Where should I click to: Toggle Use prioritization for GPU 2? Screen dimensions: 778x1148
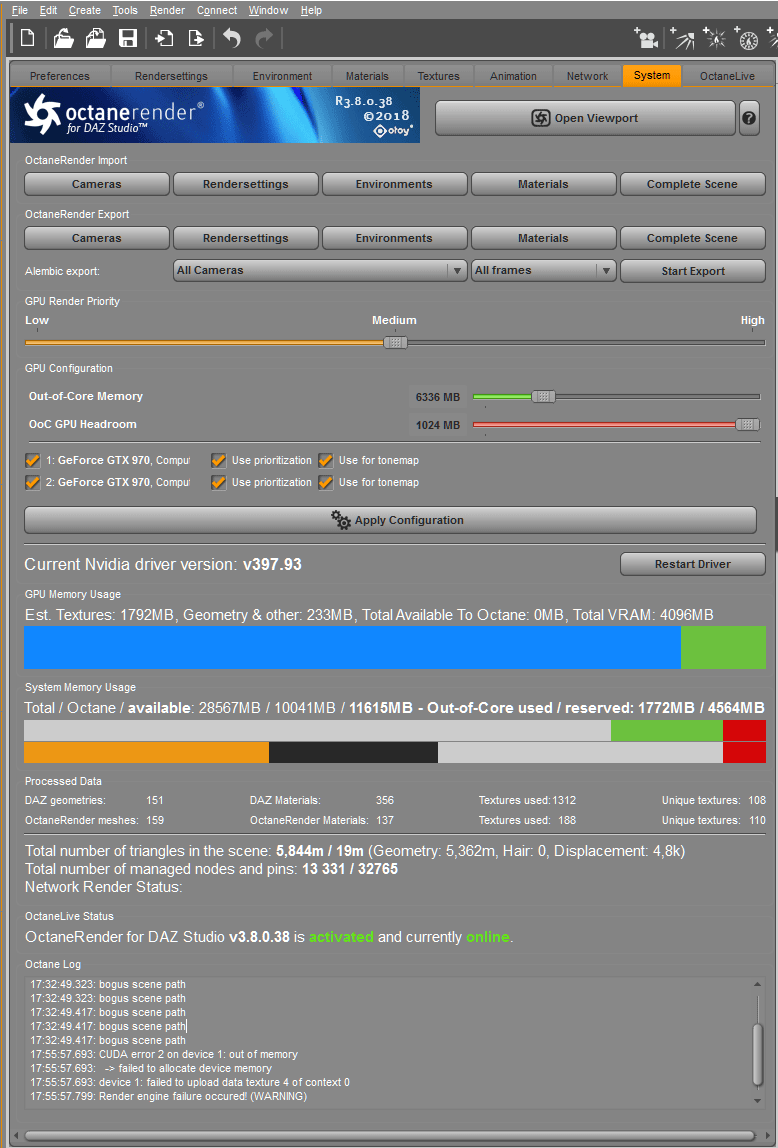tap(218, 482)
